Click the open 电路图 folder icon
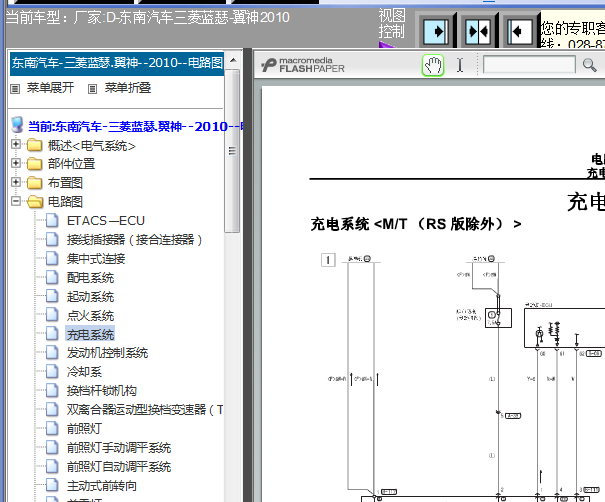The image size is (605, 502). coord(35,201)
